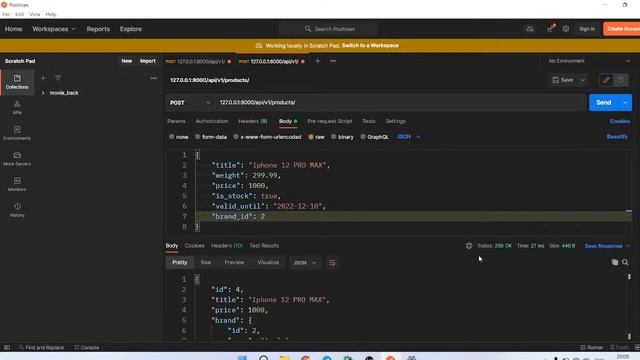Open the Test Results tab
The width and height of the screenshot is (640, 360).
(x=264, y=246)
